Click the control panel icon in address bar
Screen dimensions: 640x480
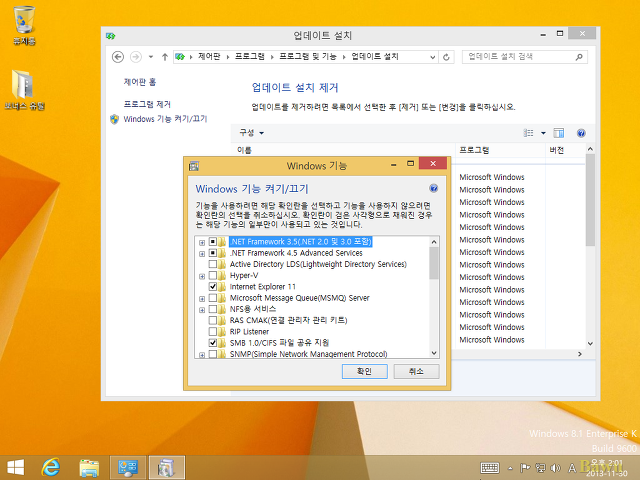coord(180,57)
